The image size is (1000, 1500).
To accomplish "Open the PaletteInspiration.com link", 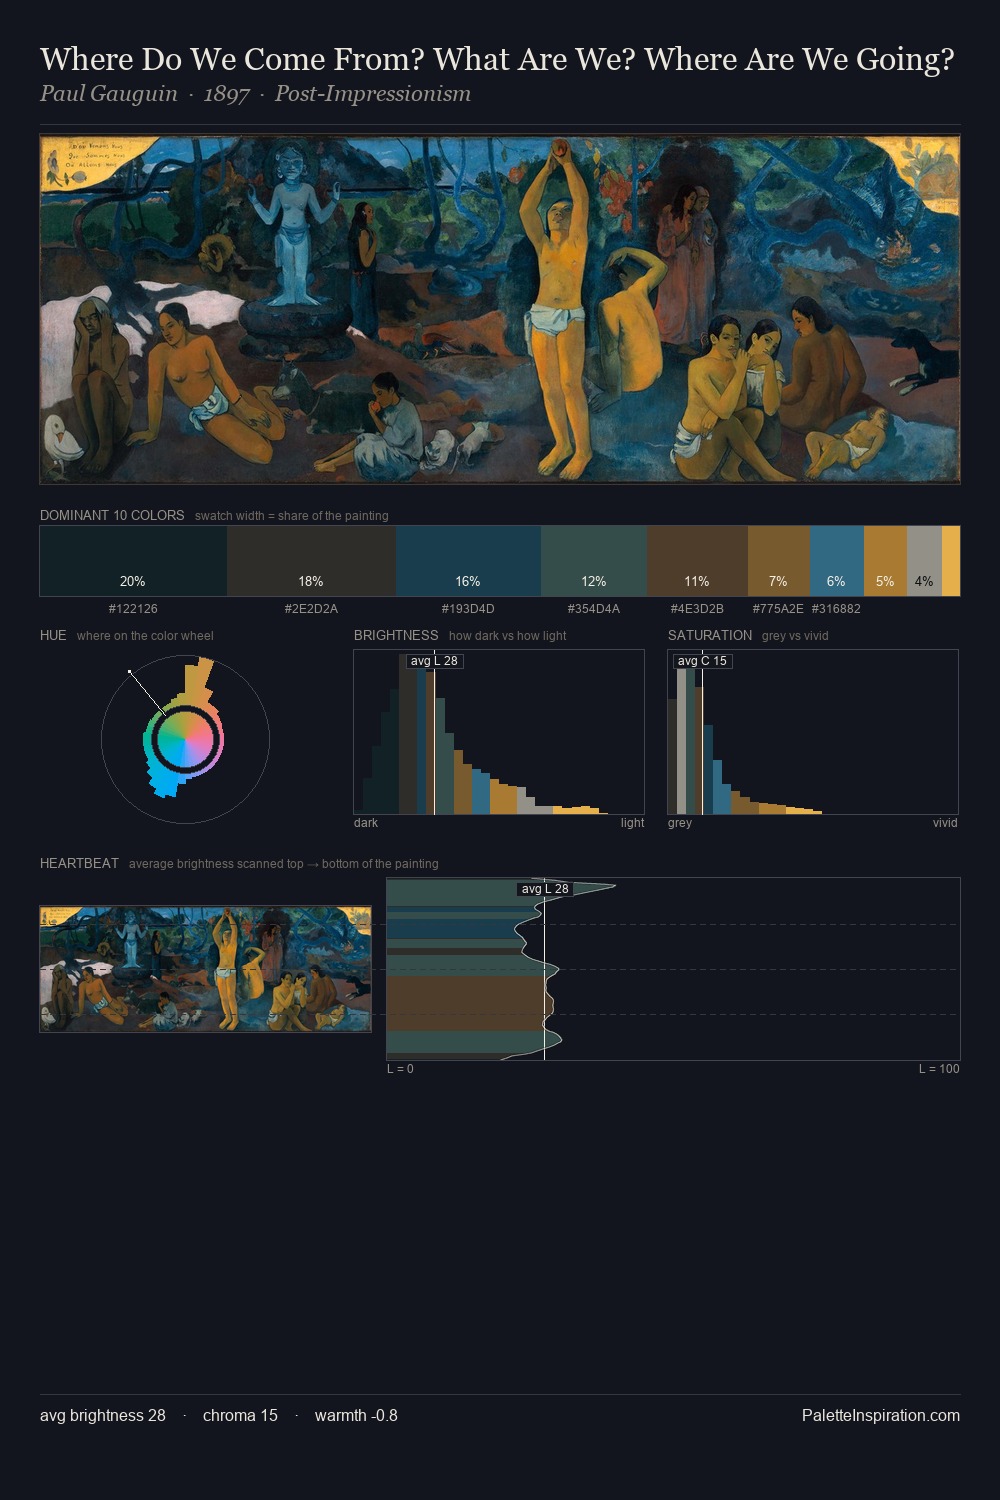I will pyautogui.click(x=881, y=1416).
